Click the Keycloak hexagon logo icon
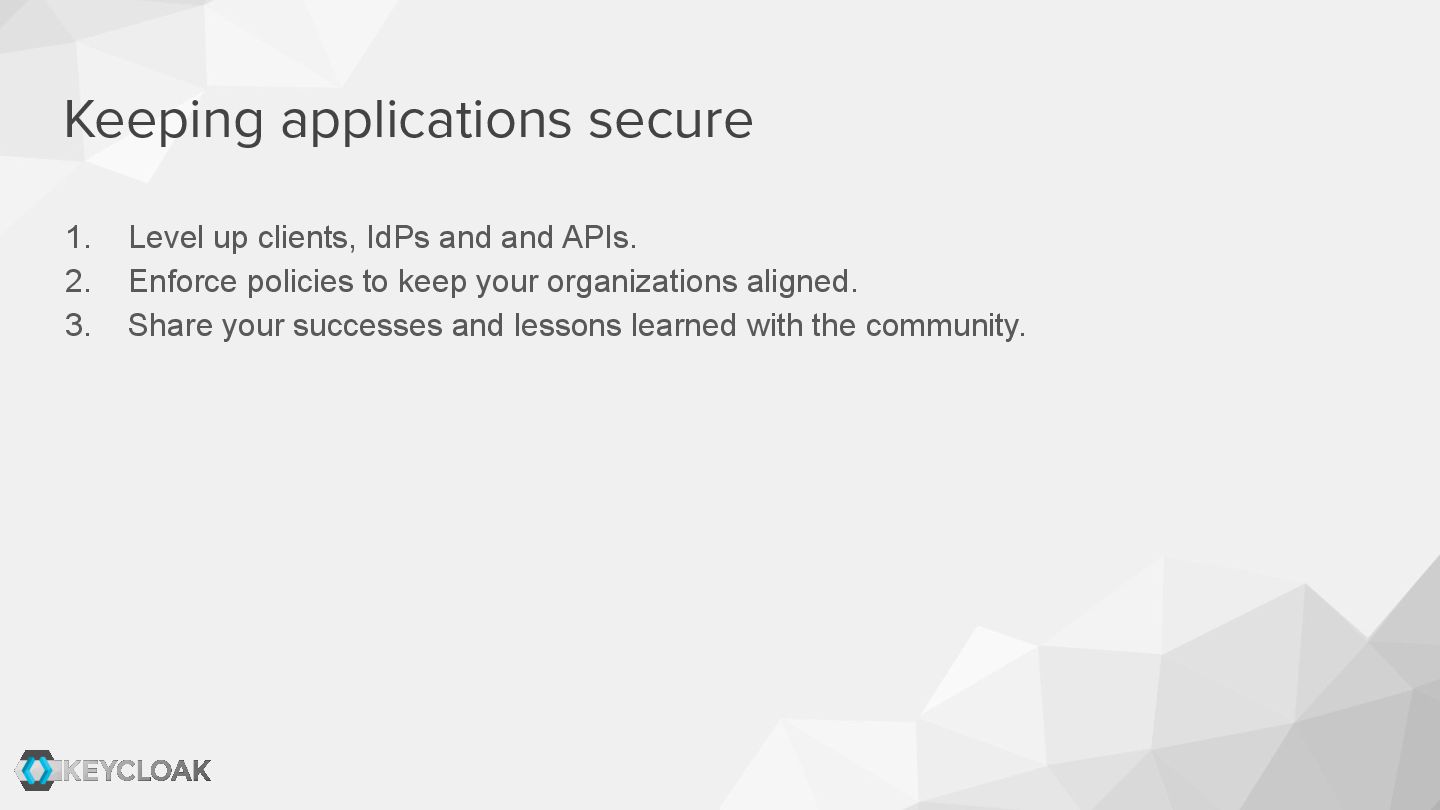The width and height of the screenshot is (1440, 810). click(37, 770)
